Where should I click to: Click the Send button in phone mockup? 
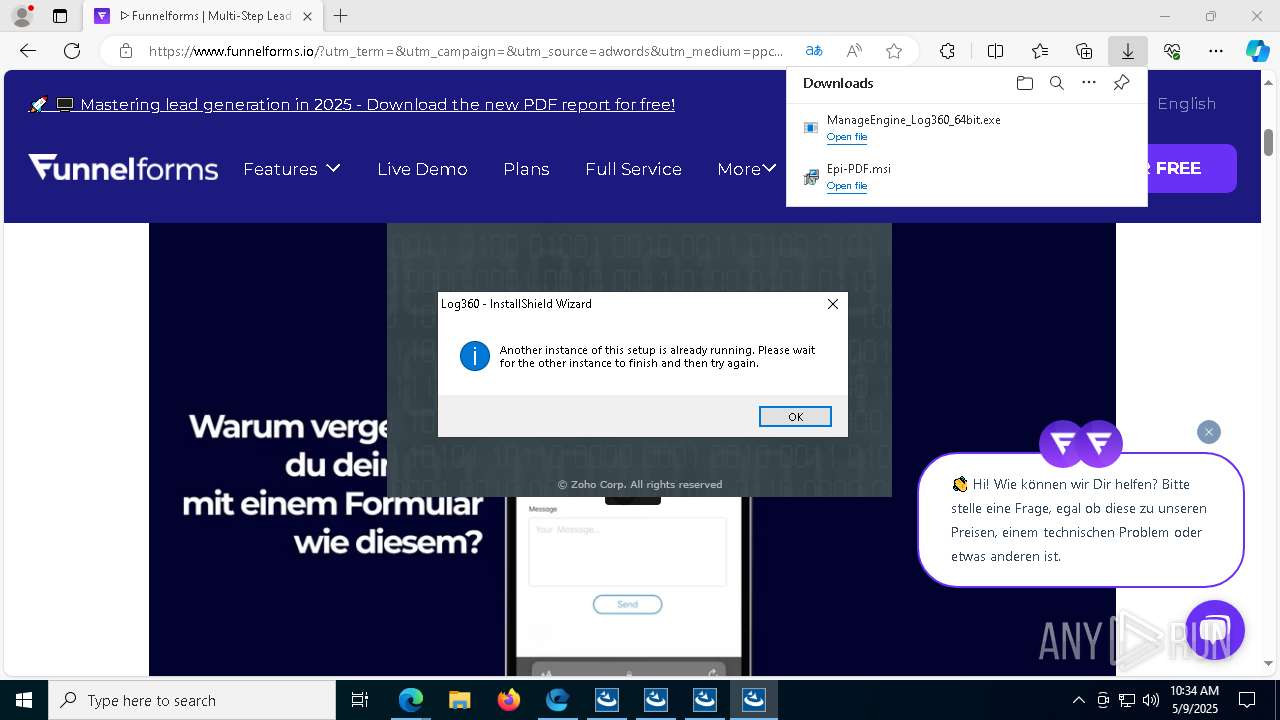click(x=627, y=604)
